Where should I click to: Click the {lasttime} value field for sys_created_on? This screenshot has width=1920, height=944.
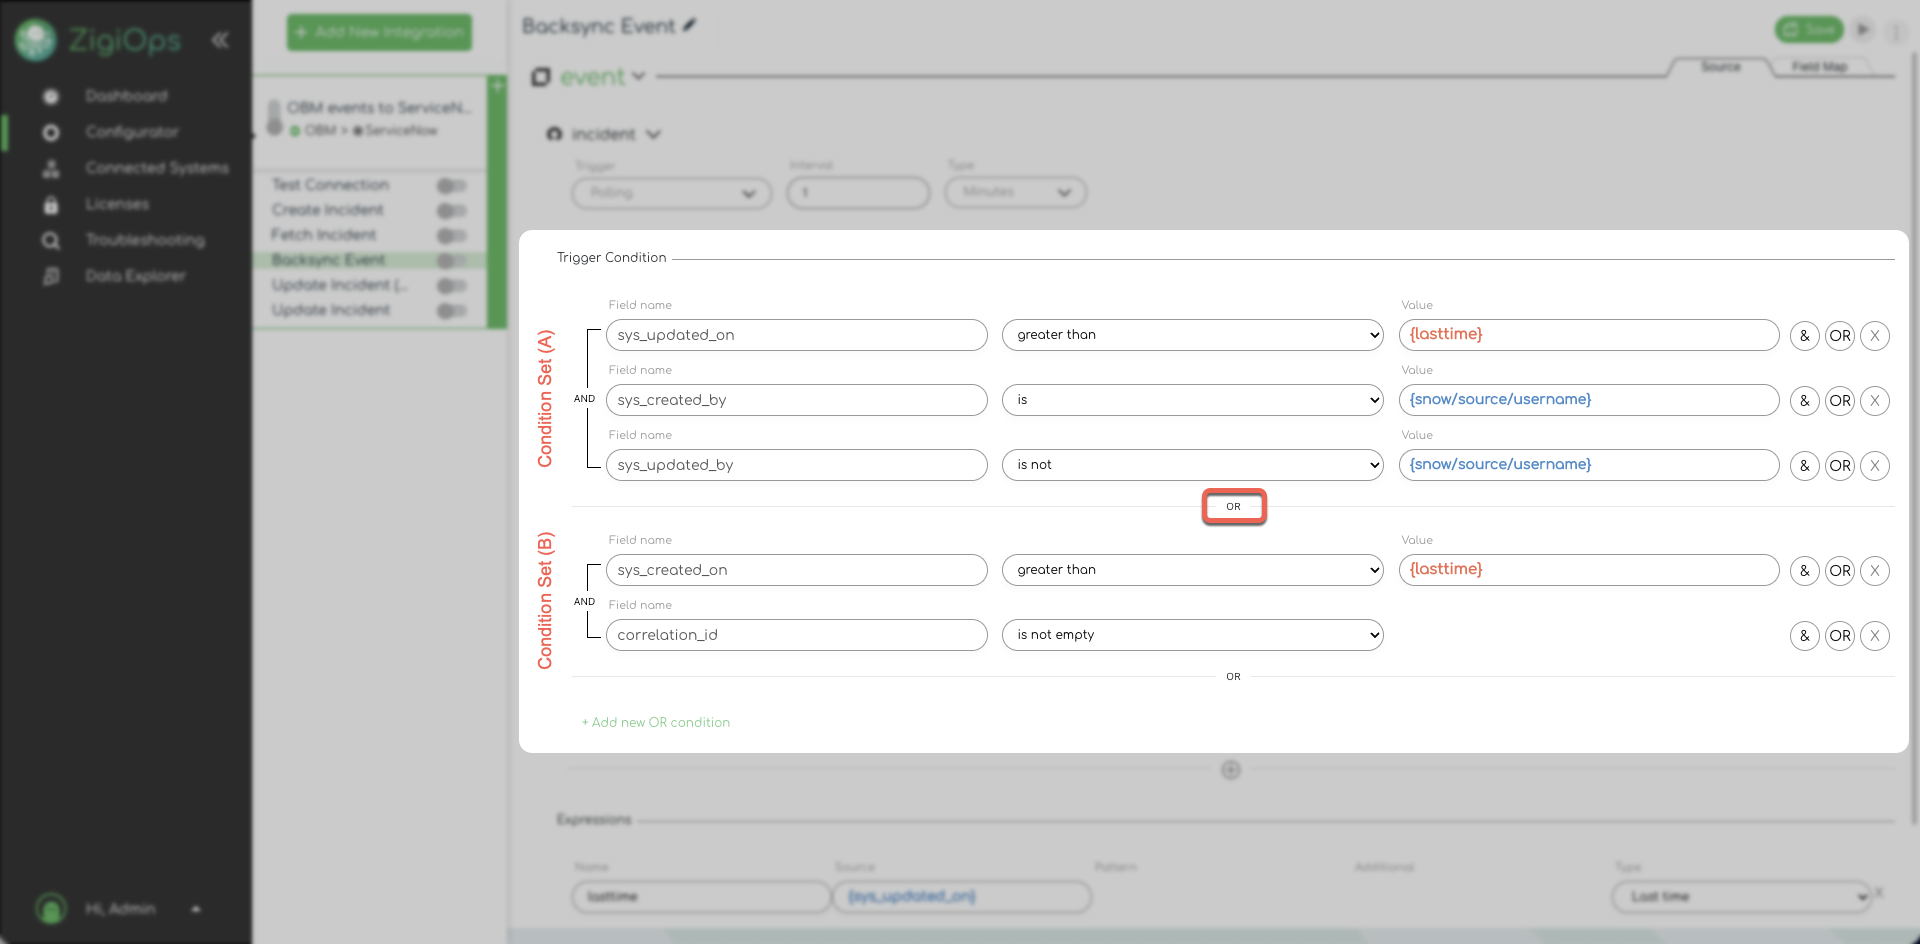pyautogui.click(x=1588, y=570)
